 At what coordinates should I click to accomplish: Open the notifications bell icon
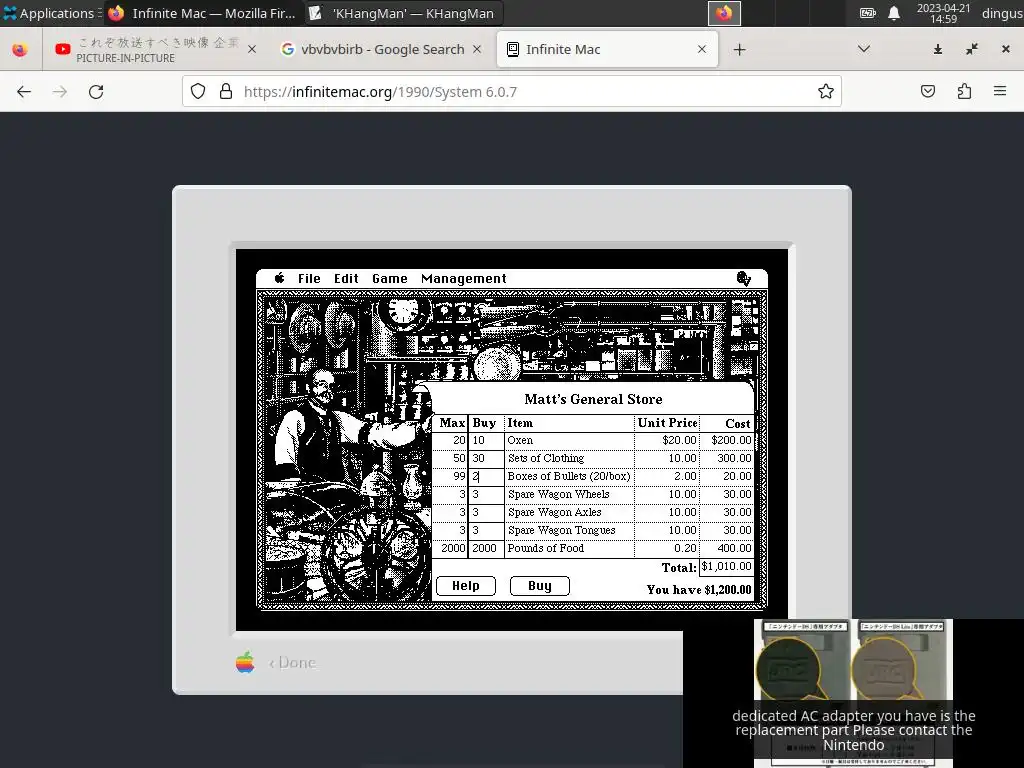pos(894,13)
